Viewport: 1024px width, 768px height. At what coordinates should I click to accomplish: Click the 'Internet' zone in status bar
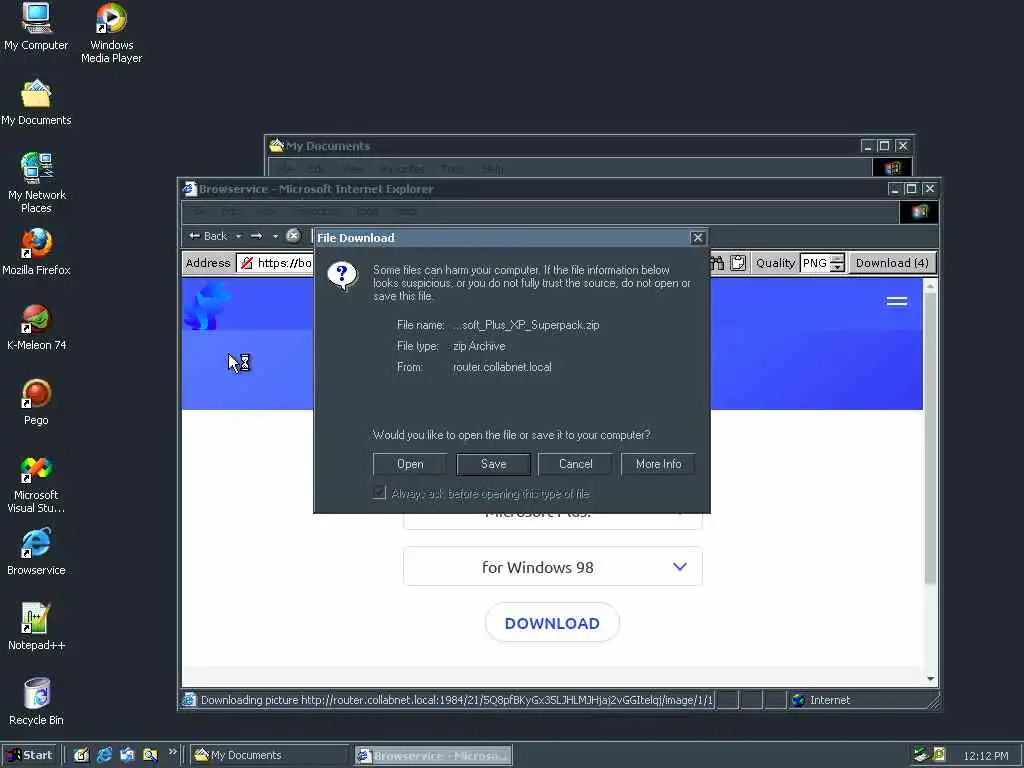(830, 700)
